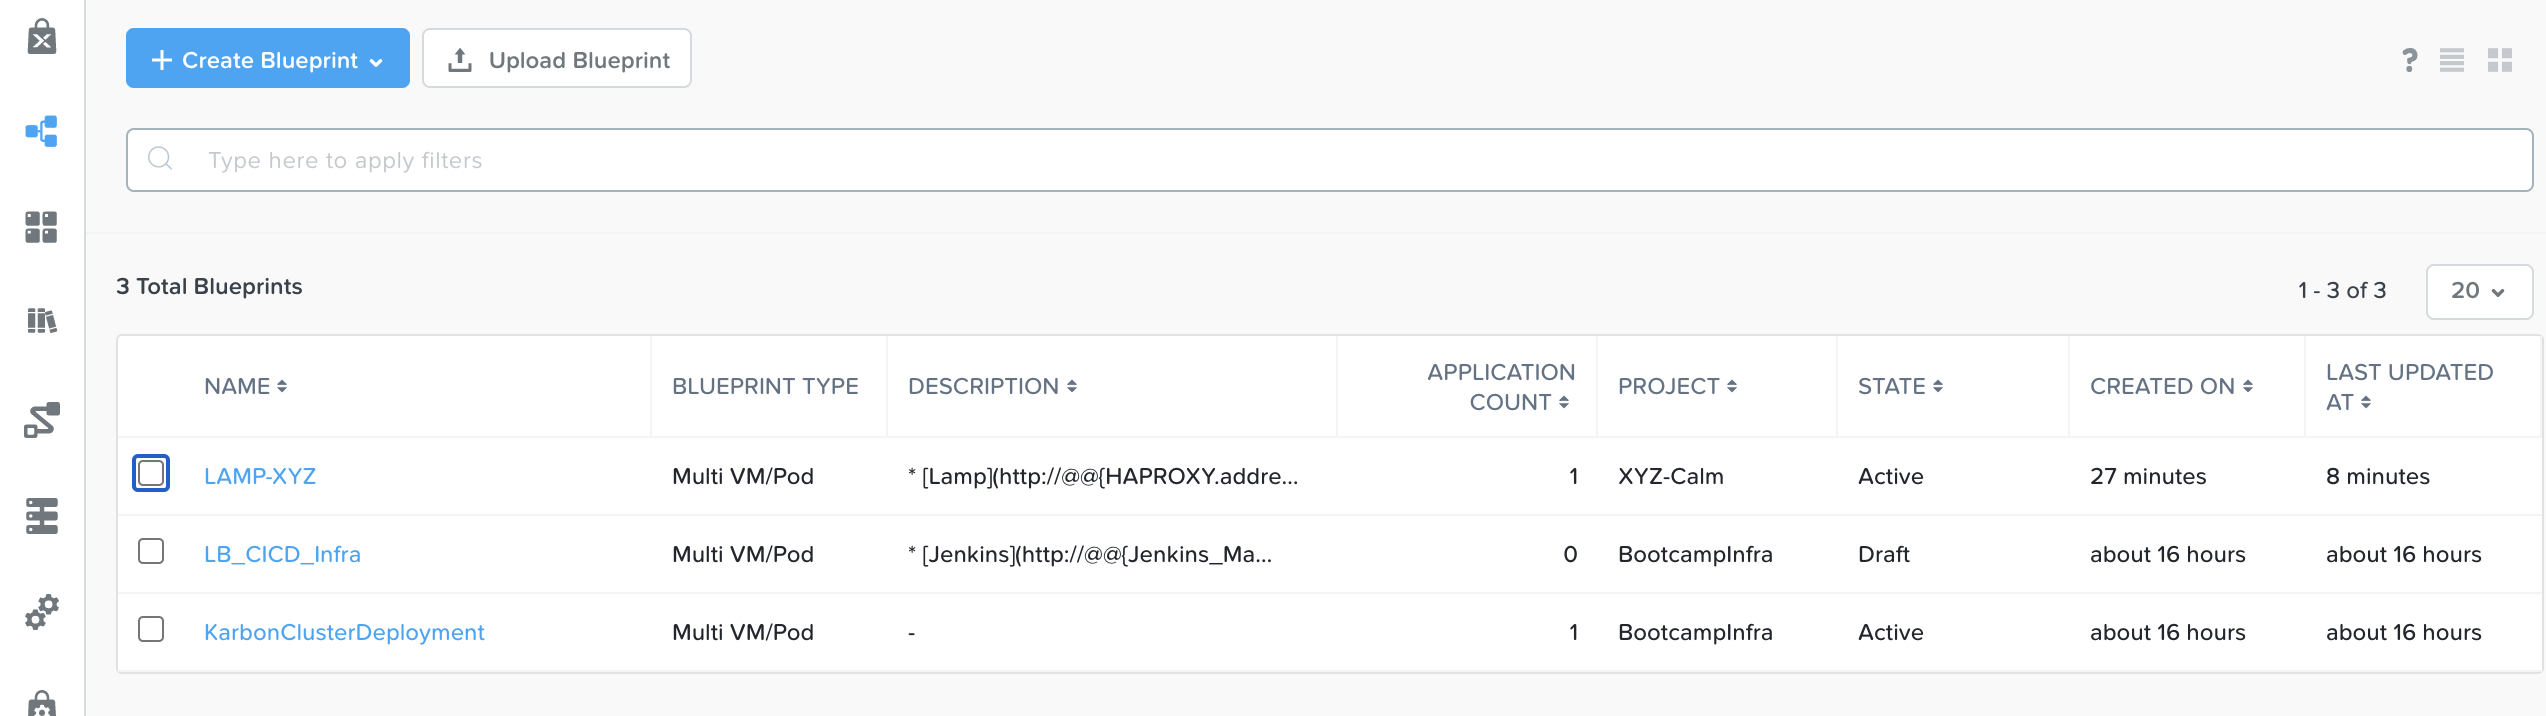The height and width of the screenshot is (716, 2546).
Task: Open the Library books icon in sidebar
Action: (41, 320)
